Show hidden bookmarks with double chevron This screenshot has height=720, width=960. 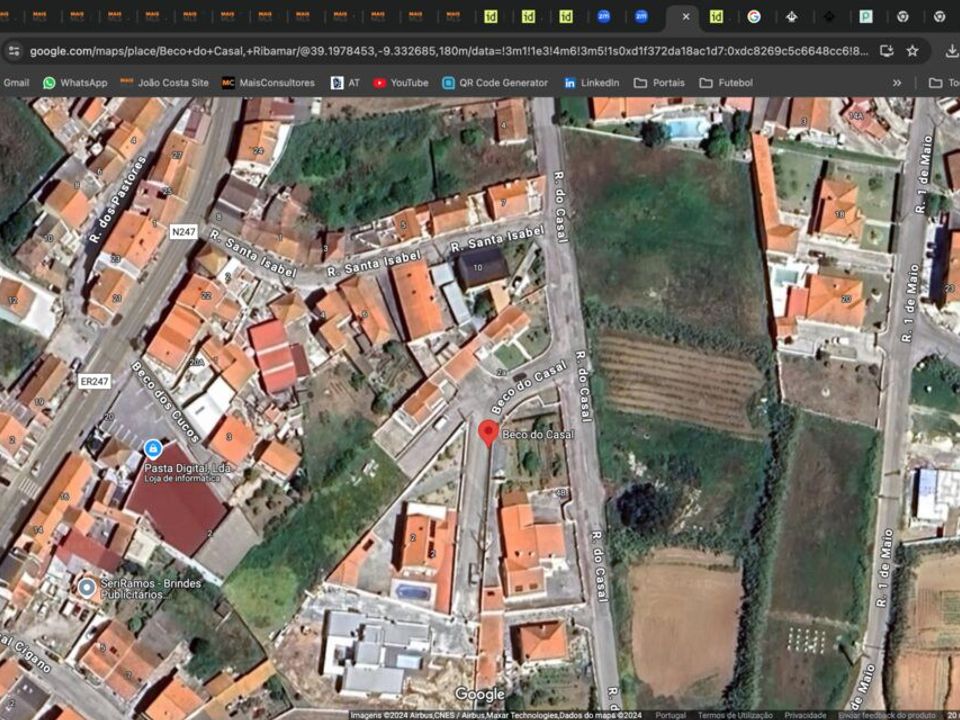[x=897, y=83]
